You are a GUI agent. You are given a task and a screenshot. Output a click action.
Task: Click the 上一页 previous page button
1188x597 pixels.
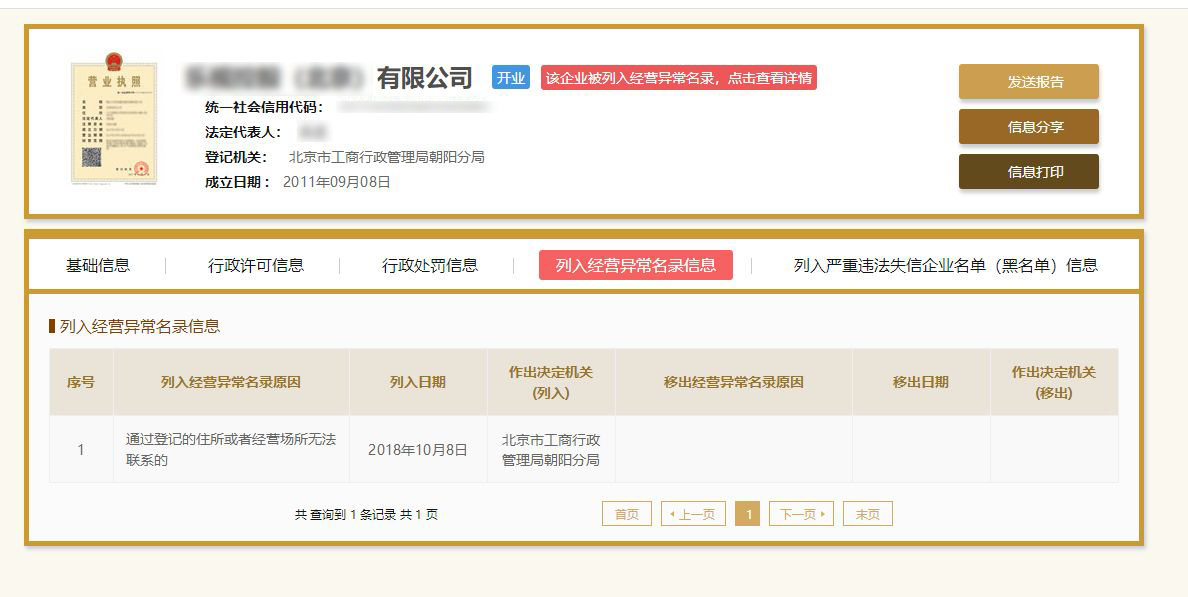[x=693, y=514]
